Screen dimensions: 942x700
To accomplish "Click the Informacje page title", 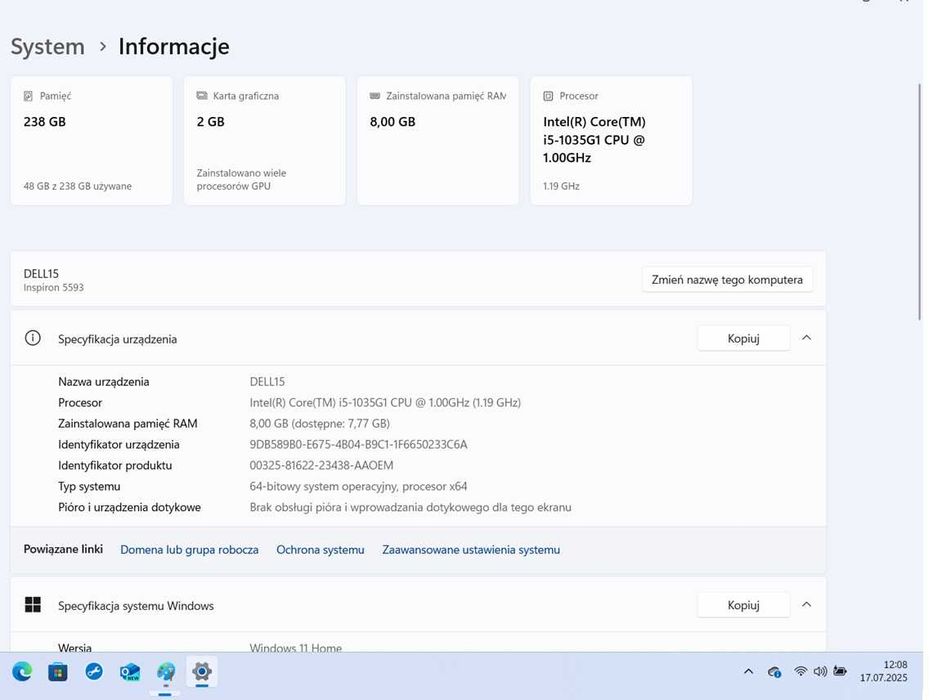I will [174, 47].
